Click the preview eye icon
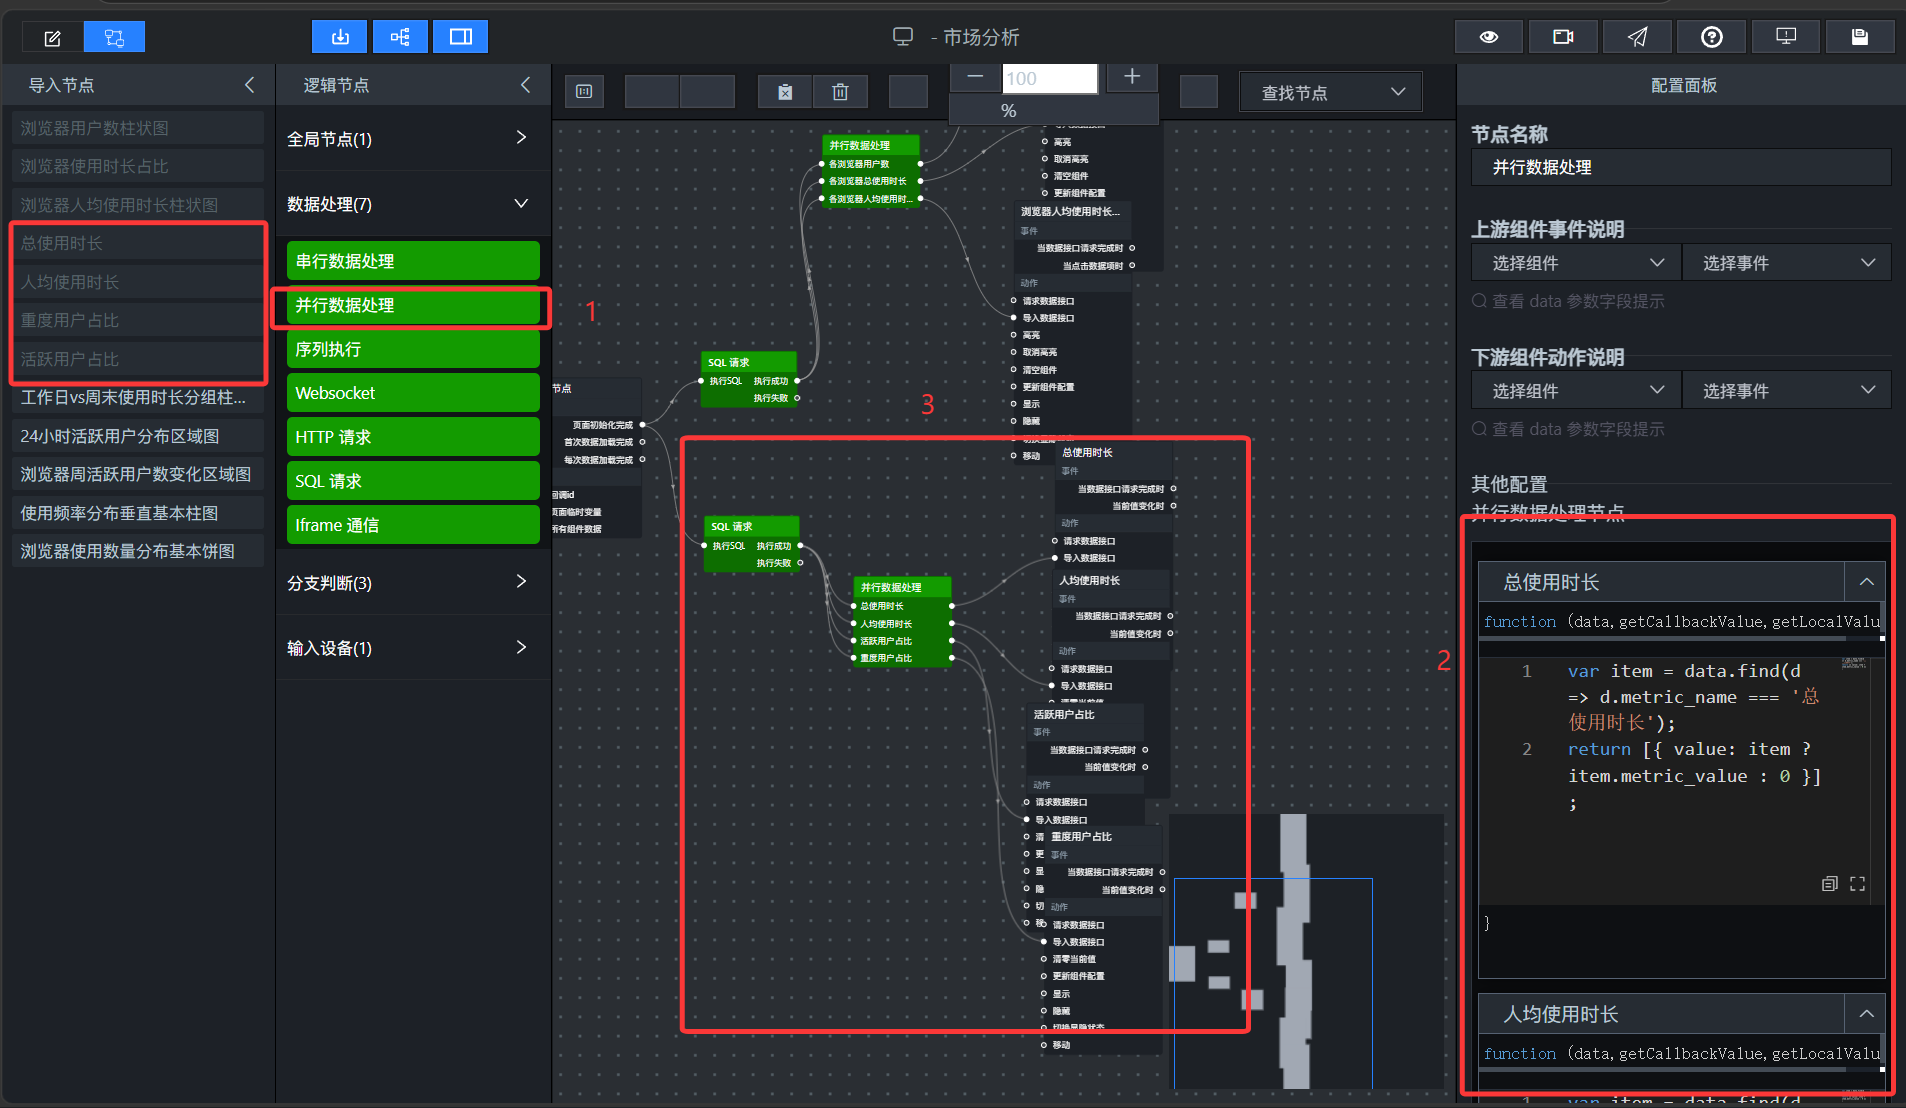The image size is (1906, 1108). pos(1489,37)
